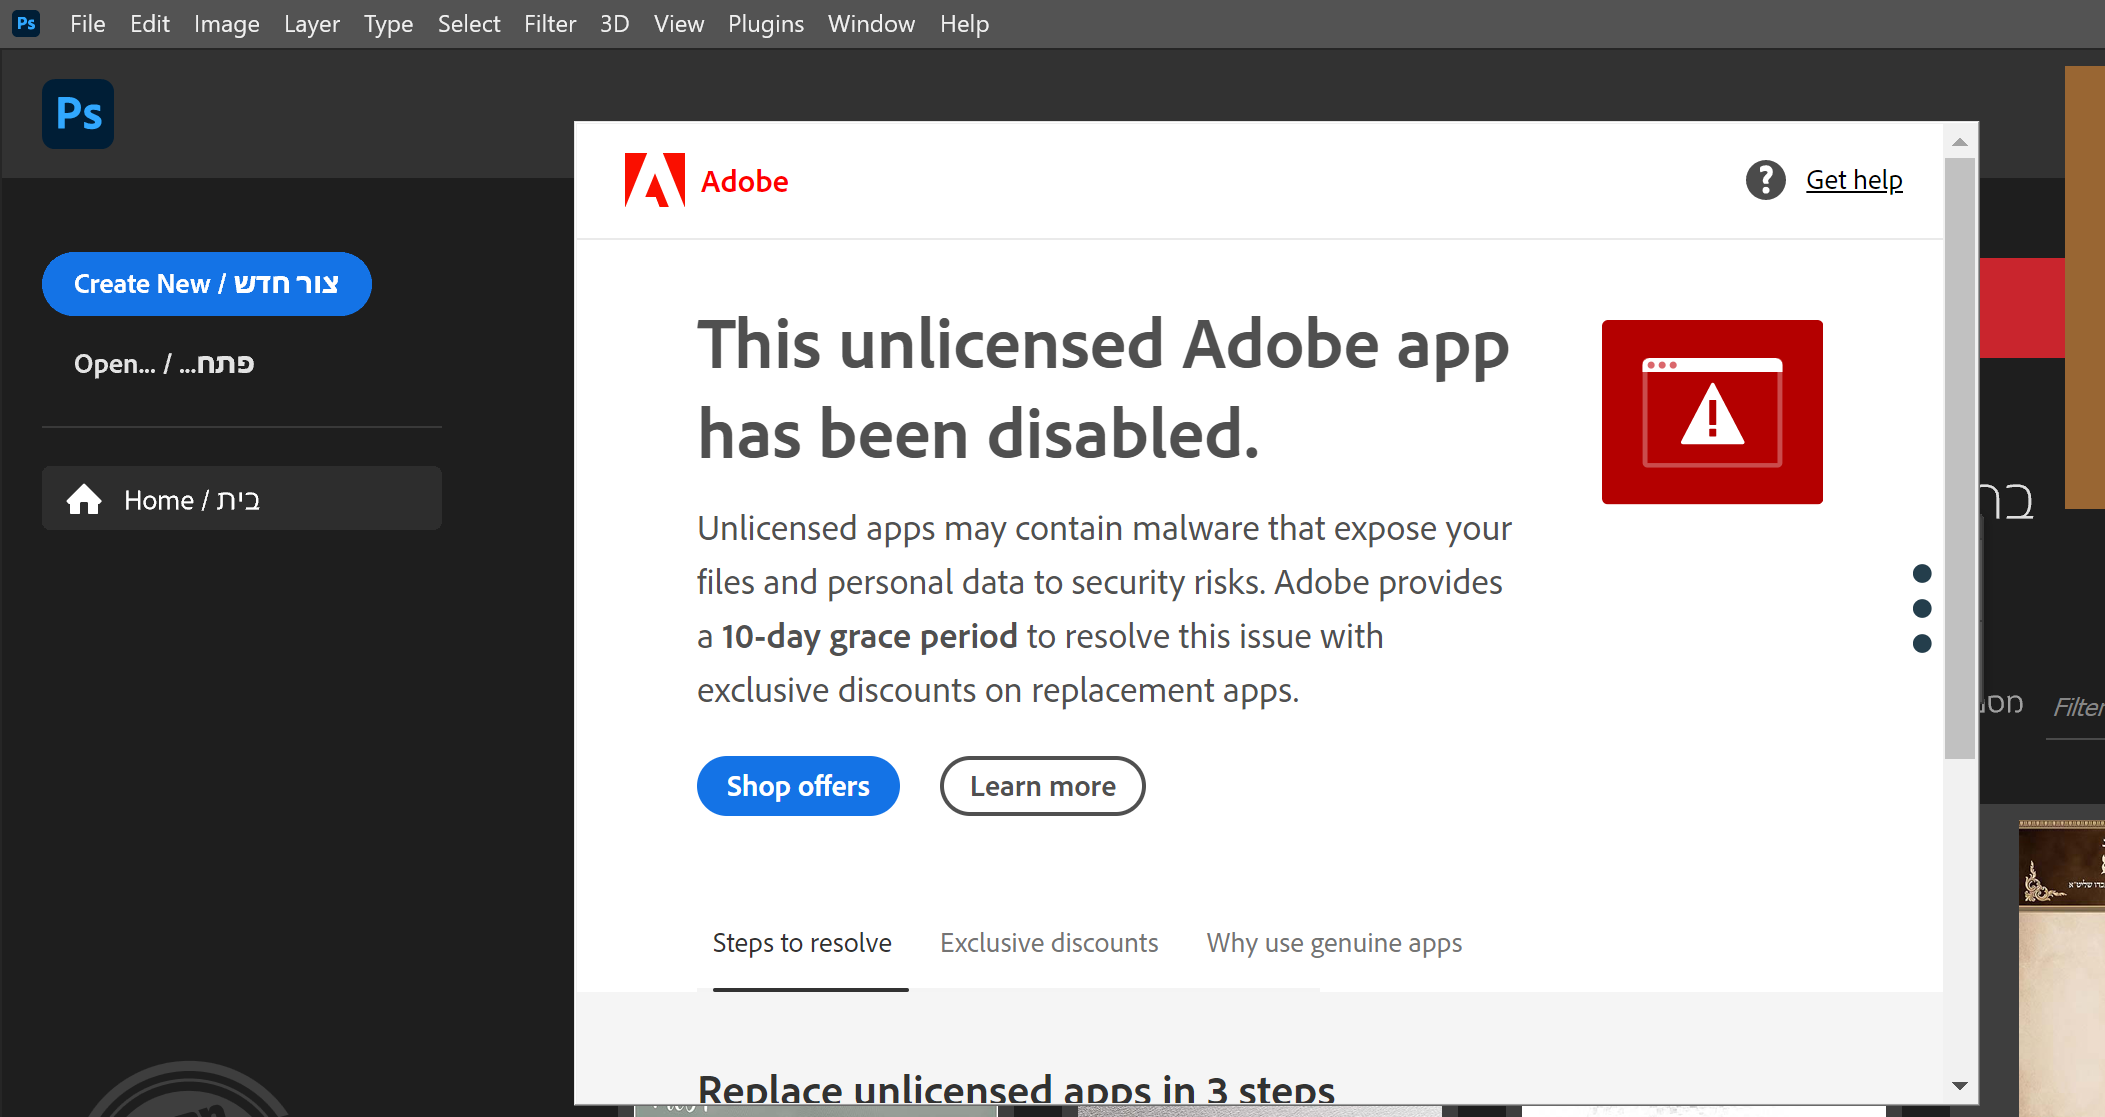
Task: Click the Ps icon in the menu bar
Action: click(x=26, y=23)
